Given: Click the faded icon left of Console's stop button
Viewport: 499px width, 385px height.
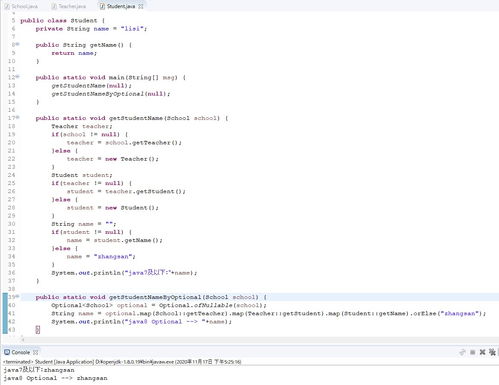Looking at the screenshot, I should 462,352.
